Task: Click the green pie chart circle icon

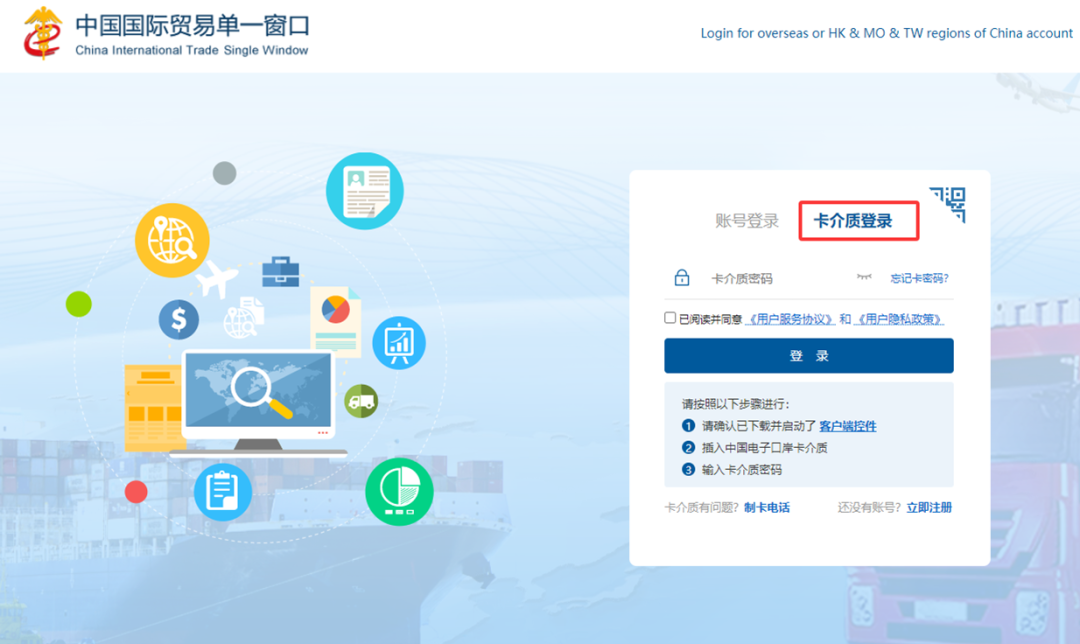Action: pos(399,492)
